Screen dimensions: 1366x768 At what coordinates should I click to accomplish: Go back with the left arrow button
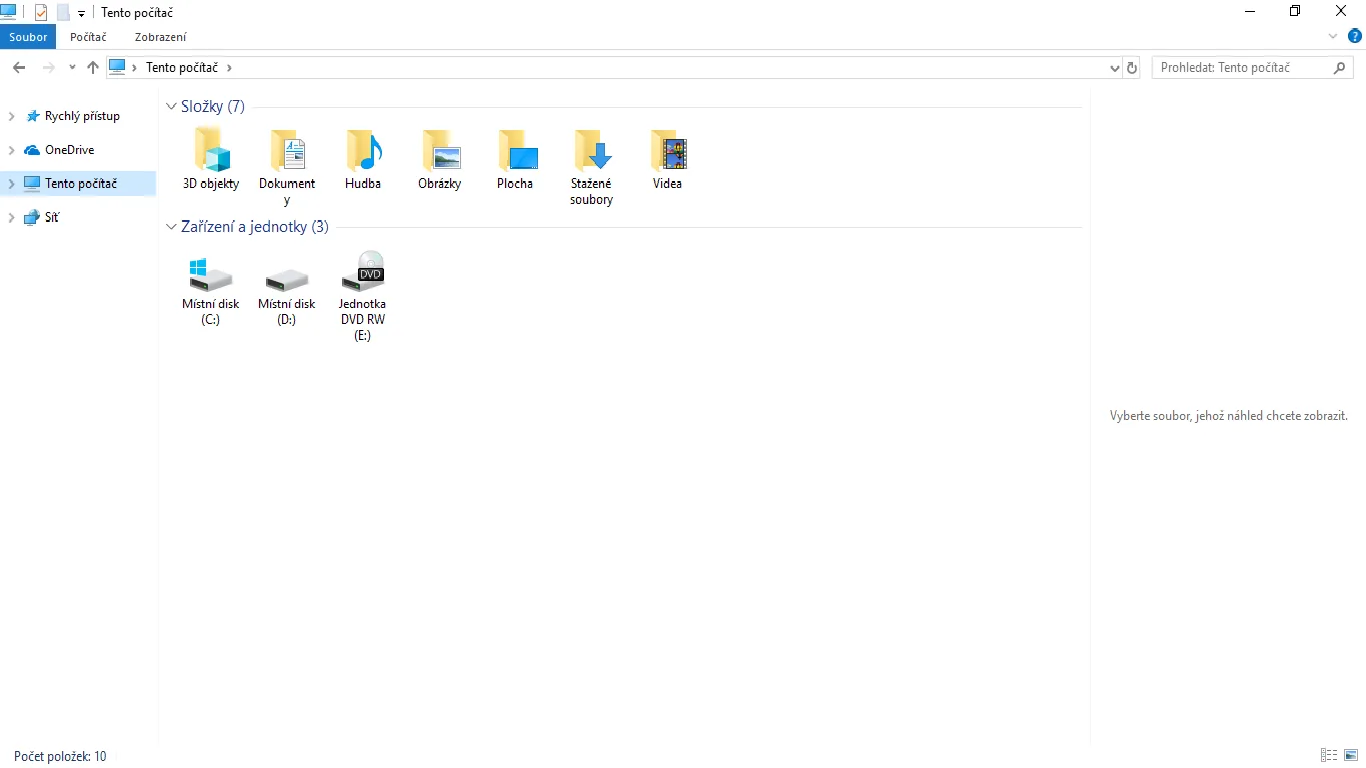tap(19, 67)
